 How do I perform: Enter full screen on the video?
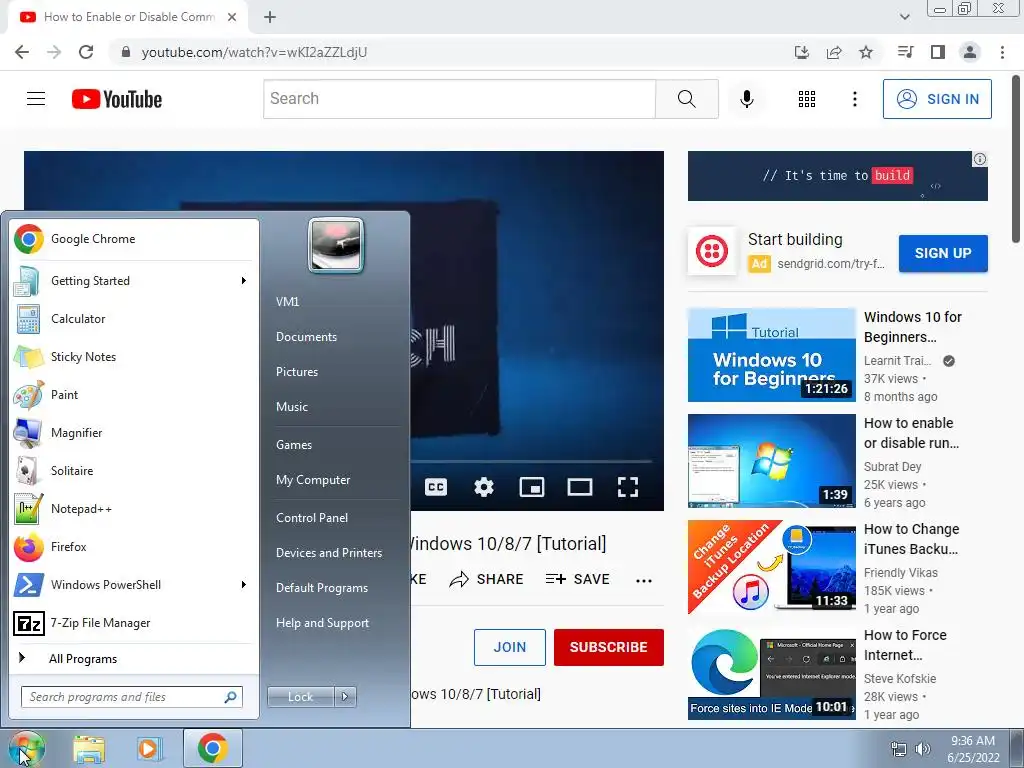pos(628,487)
